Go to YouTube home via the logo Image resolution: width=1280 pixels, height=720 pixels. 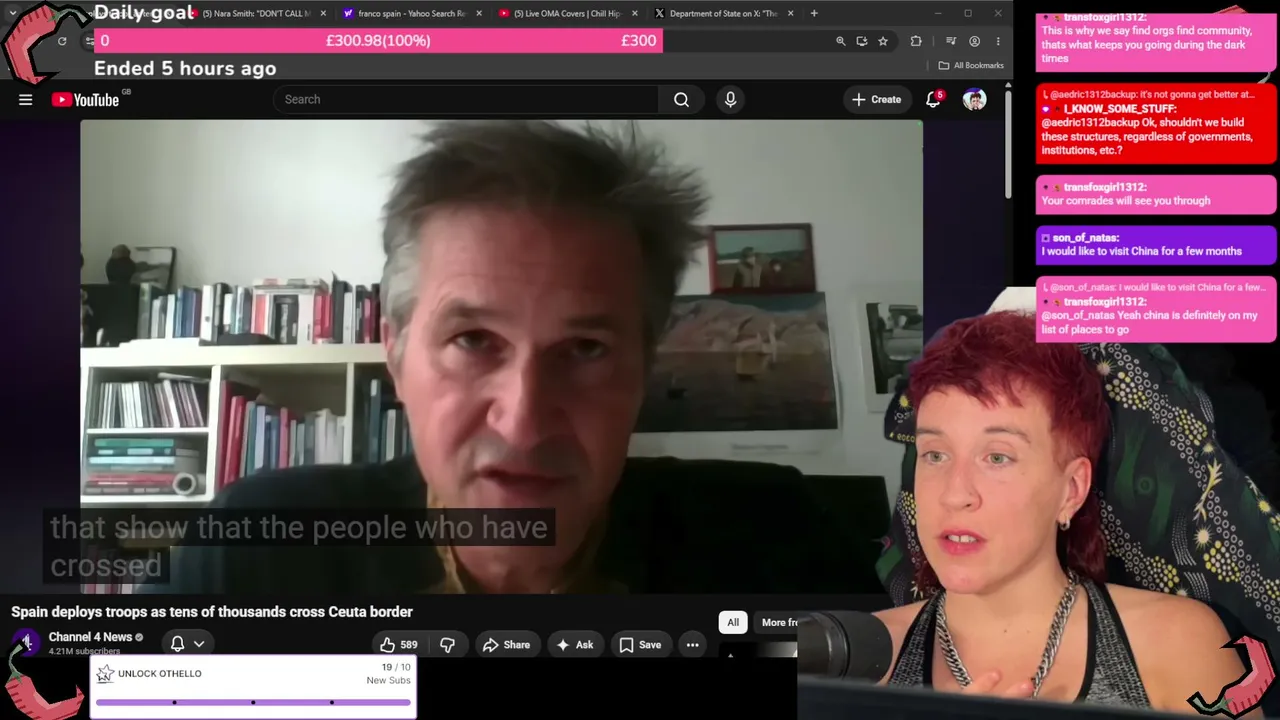(86, 99)
